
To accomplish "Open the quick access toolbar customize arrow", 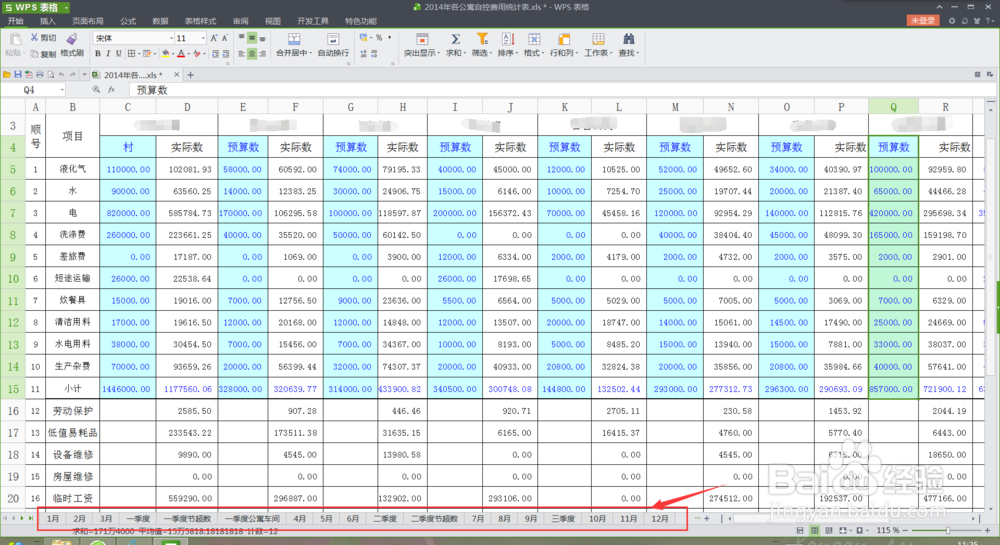I will (x=84, y=75).
